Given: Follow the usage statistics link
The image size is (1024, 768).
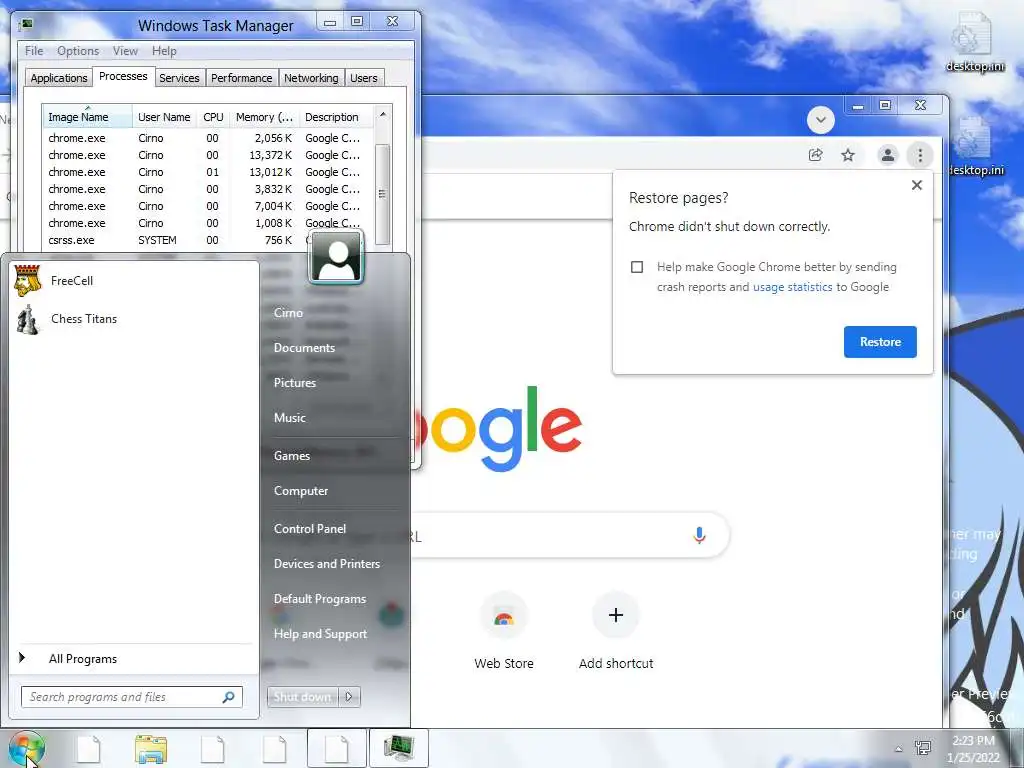Looking at the screenshot, I should 792,287.
